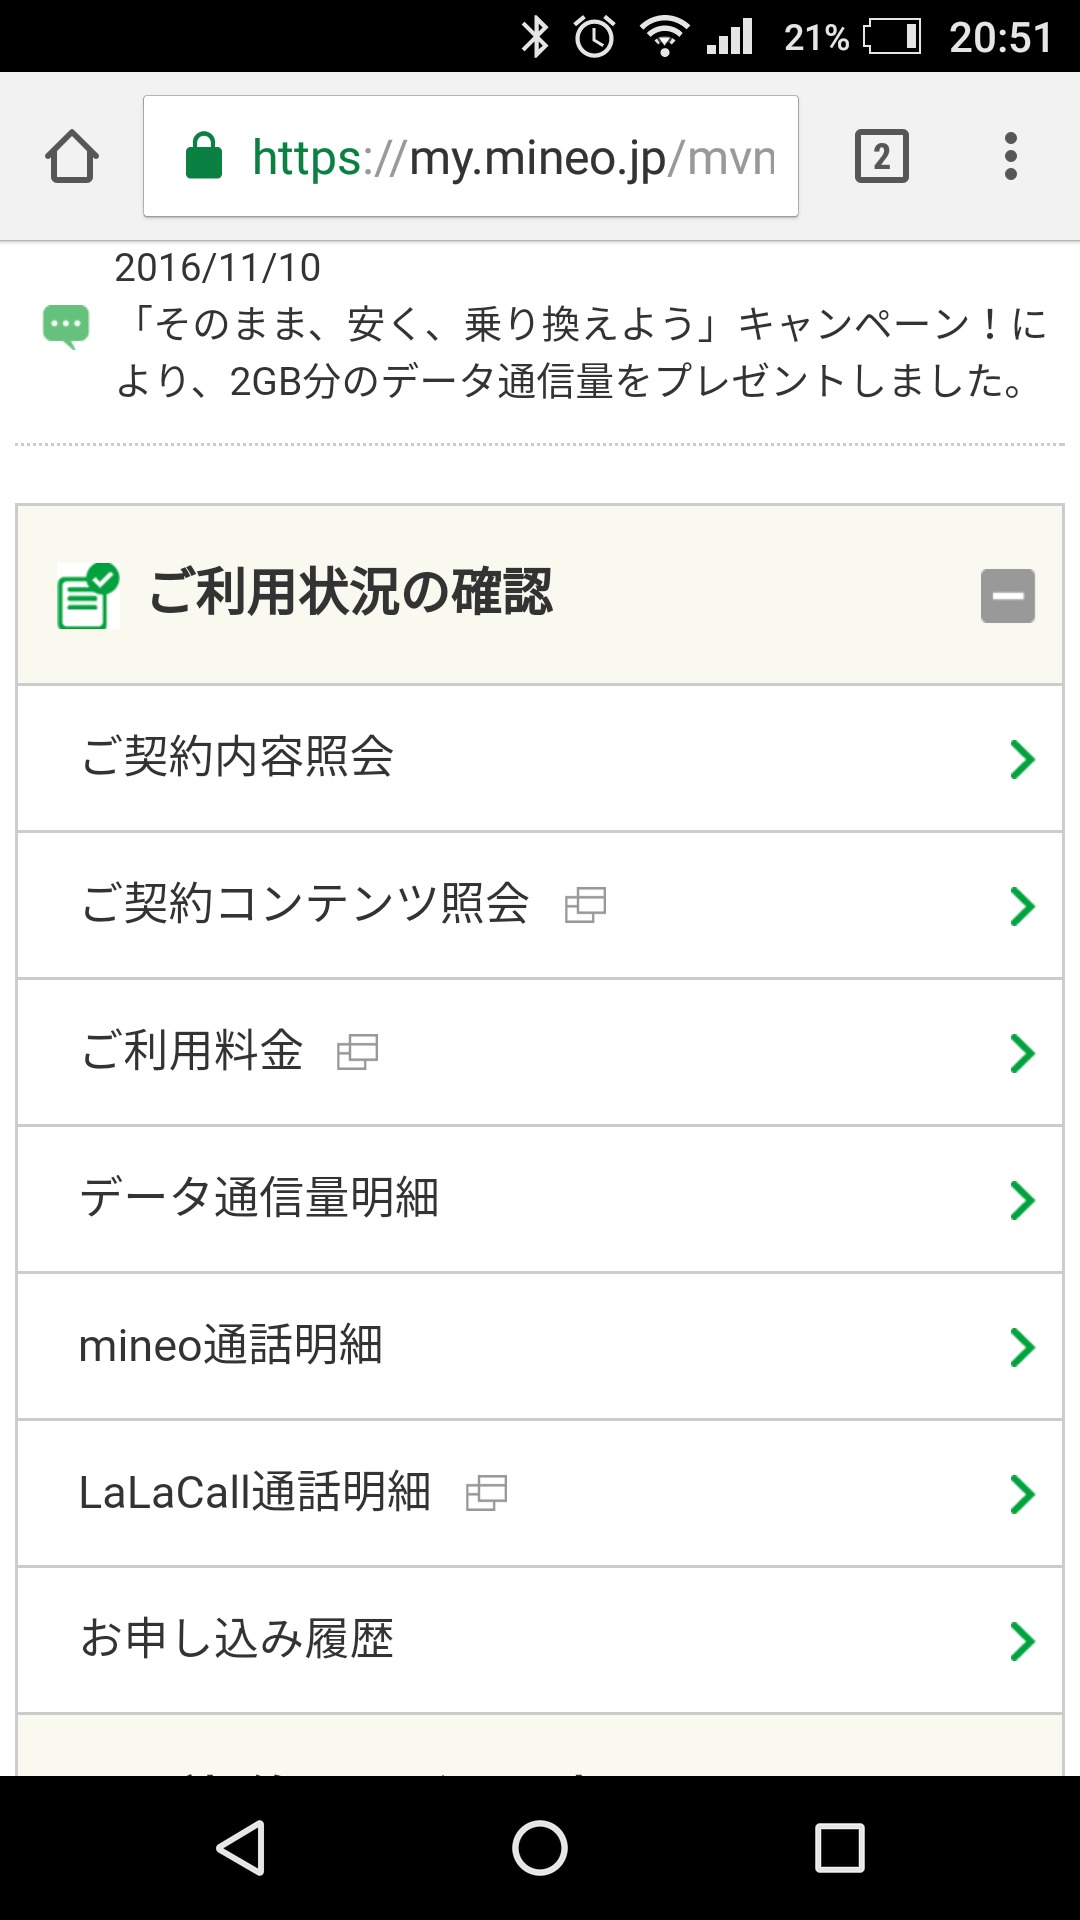Tap the Android recent apps square button

839,1847
